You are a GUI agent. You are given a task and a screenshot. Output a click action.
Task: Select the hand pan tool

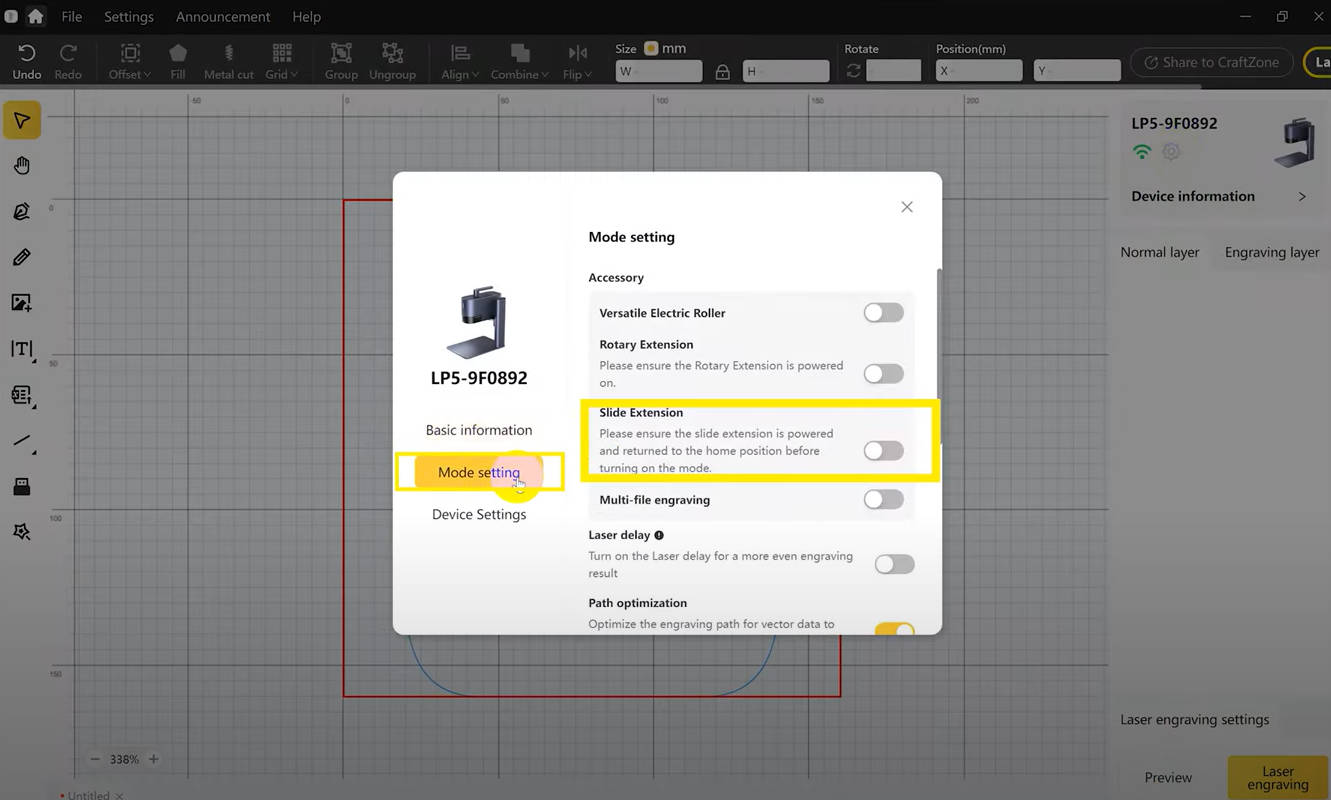click(22, 166)
